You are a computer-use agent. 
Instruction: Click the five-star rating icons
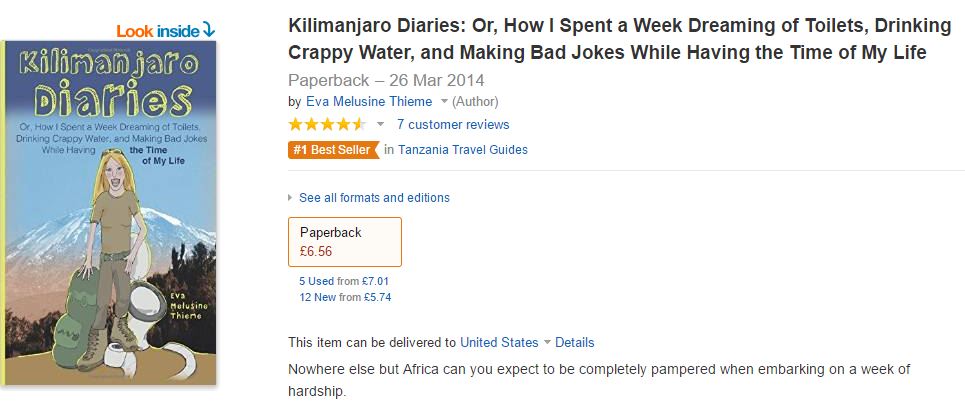[x=327, y=125]
